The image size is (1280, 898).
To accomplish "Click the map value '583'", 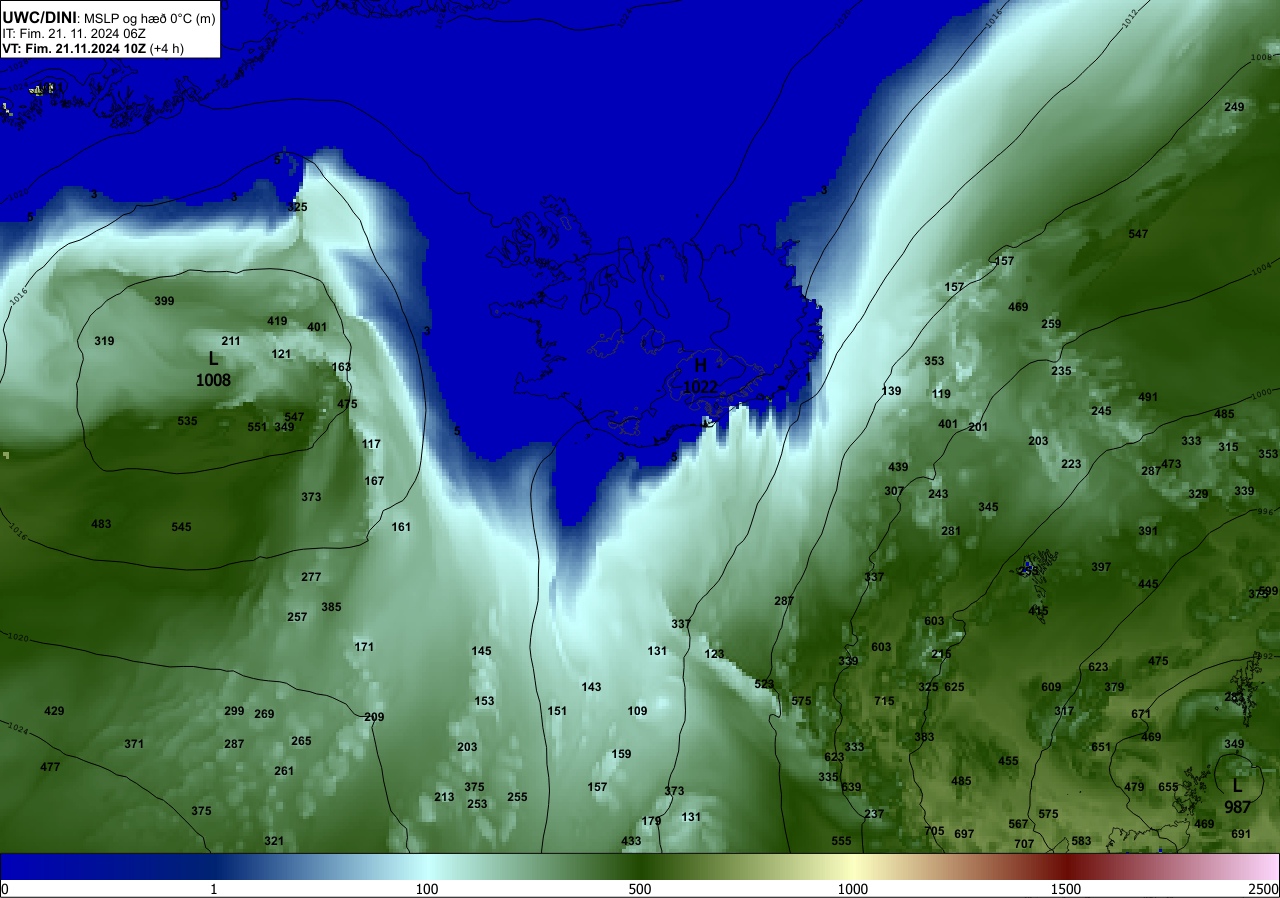I will 1081,841.
